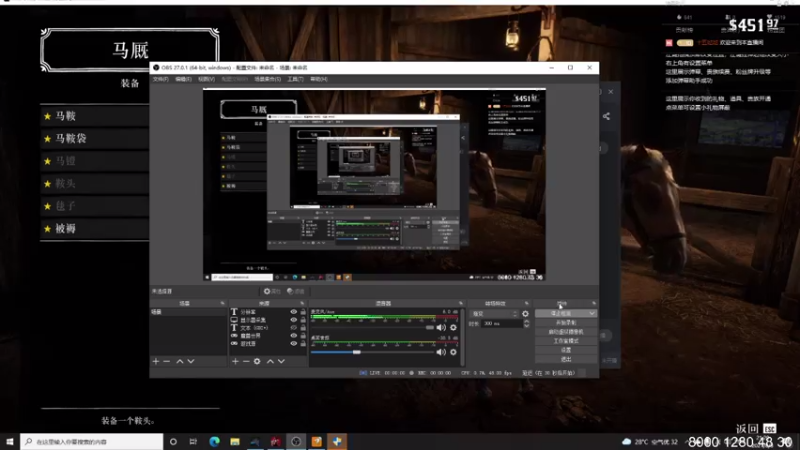
Task: Click the Windows taskbar search box
Action: (92, 441)
